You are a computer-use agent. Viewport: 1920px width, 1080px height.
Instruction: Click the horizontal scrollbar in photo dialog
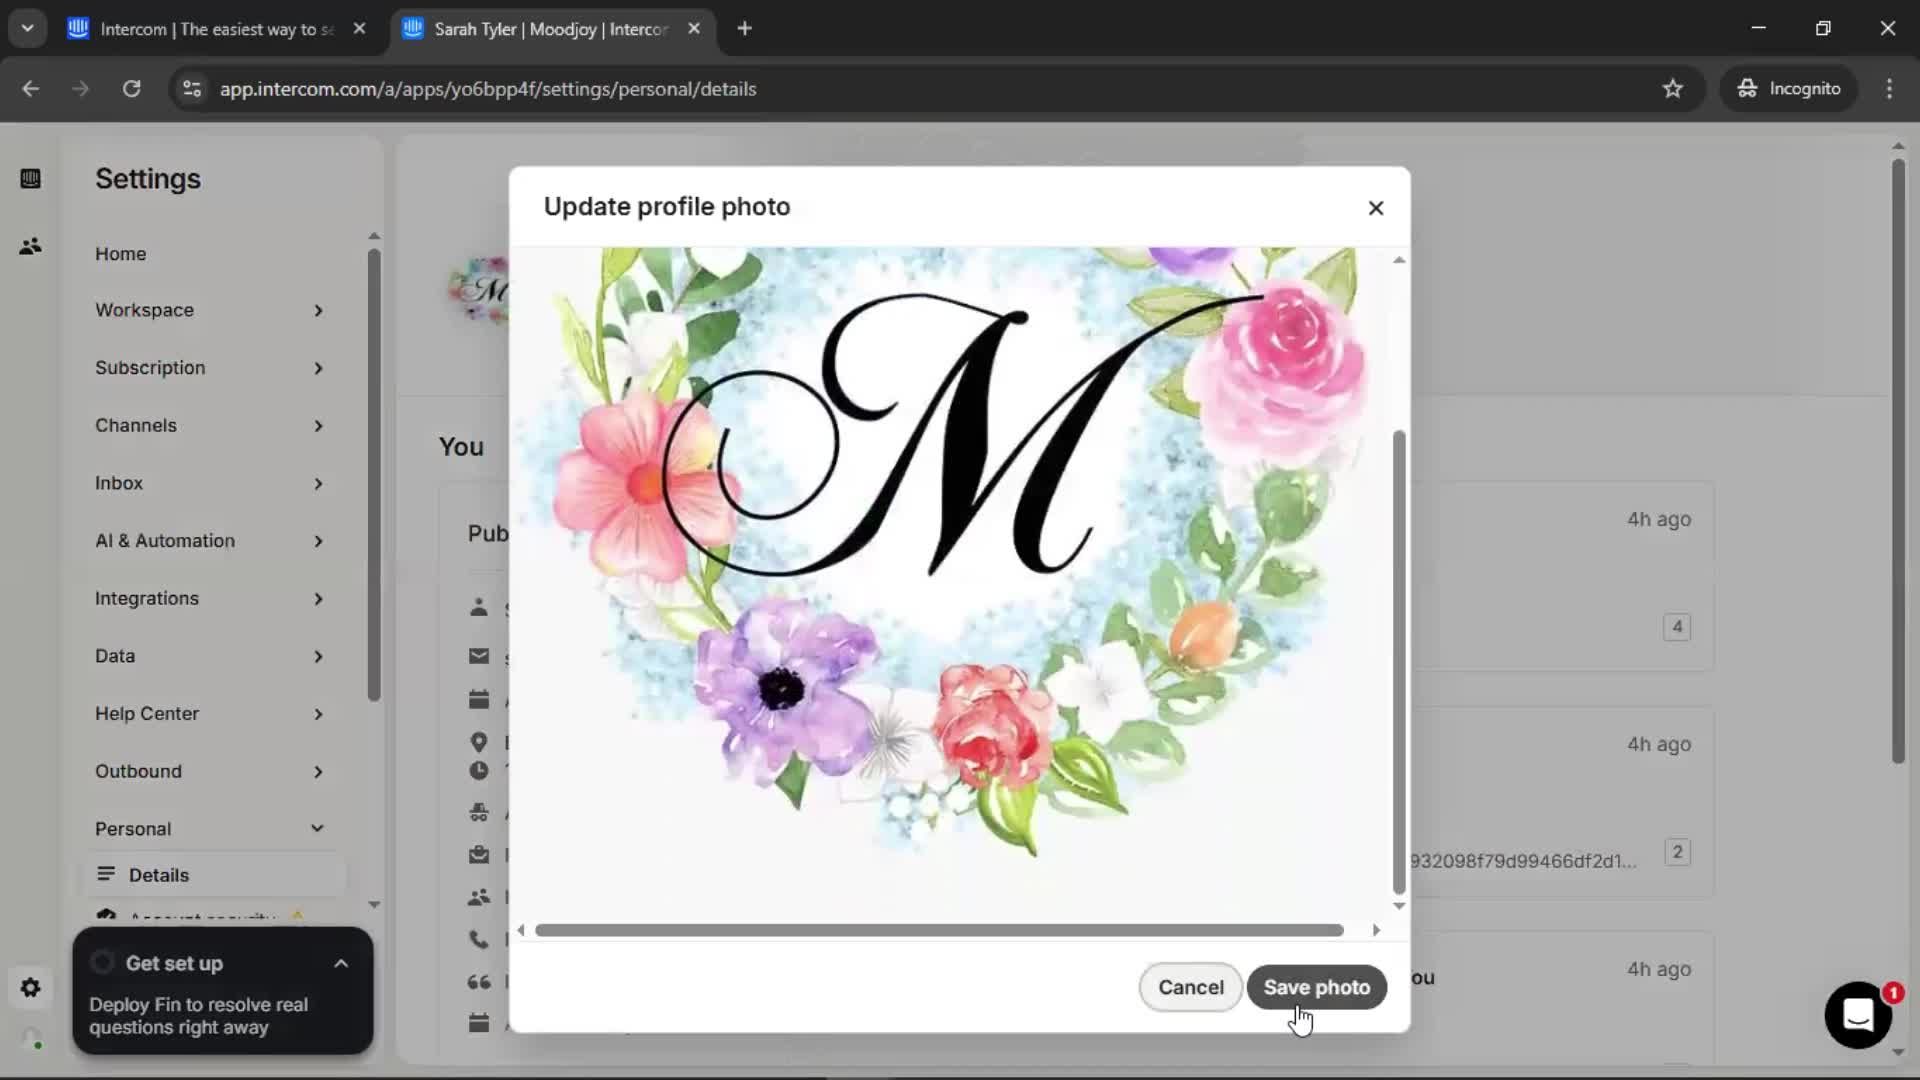[x=939, y=930]
